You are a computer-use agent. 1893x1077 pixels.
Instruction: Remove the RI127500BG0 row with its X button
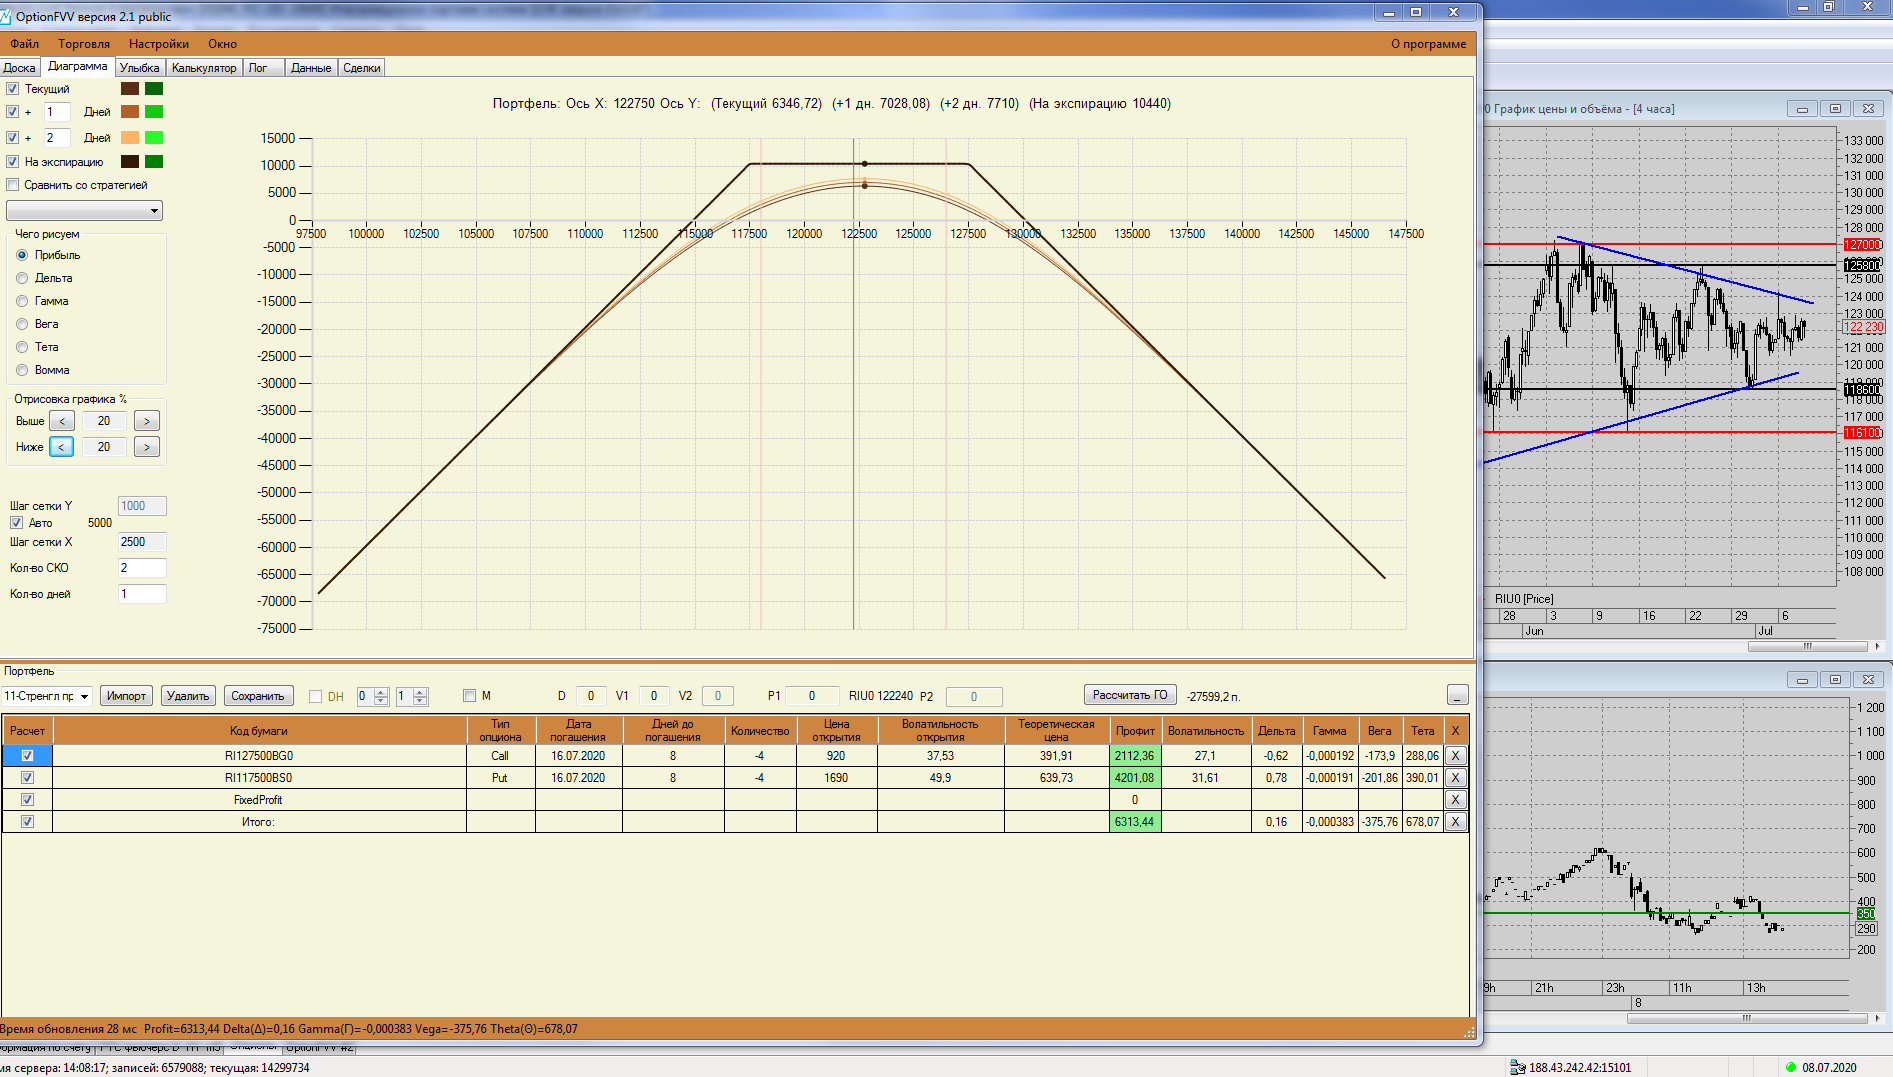click(1455, 756)
